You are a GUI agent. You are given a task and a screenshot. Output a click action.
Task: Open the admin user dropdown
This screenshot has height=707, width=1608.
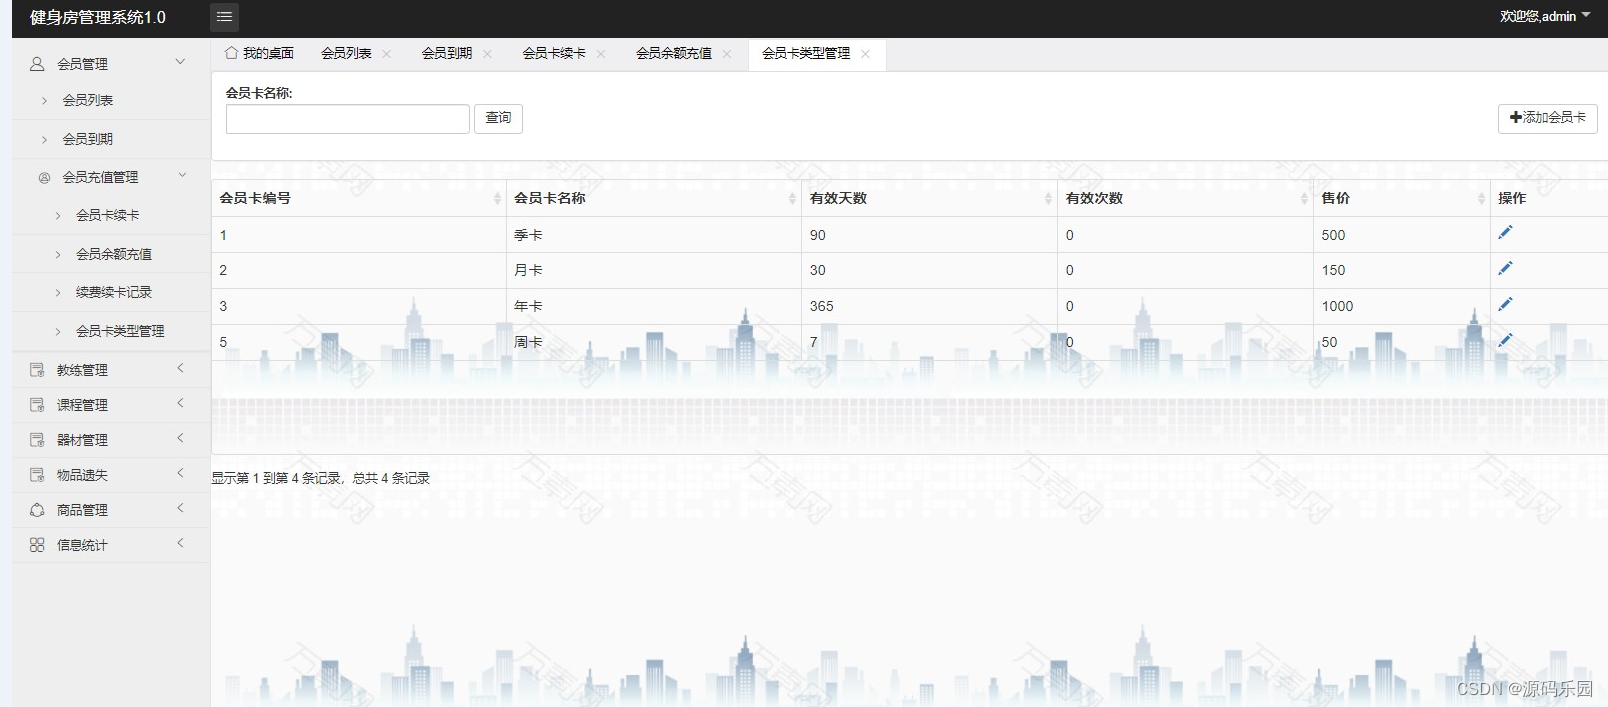(1545, 16)
